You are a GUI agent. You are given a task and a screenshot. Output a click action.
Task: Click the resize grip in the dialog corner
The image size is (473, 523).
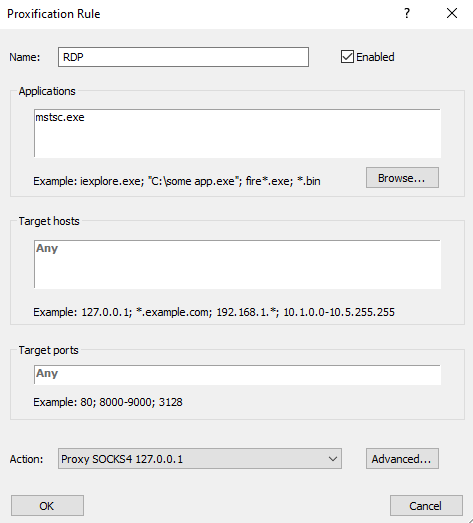468,518
